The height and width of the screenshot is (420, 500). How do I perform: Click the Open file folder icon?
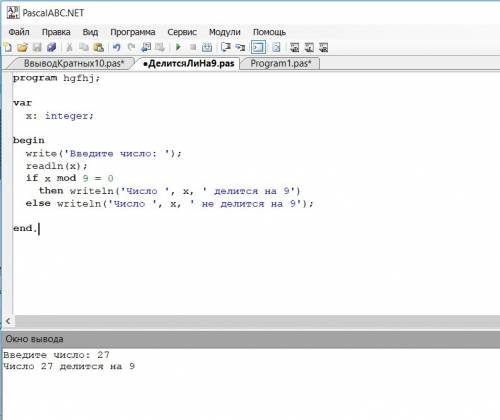coord(22,48)
